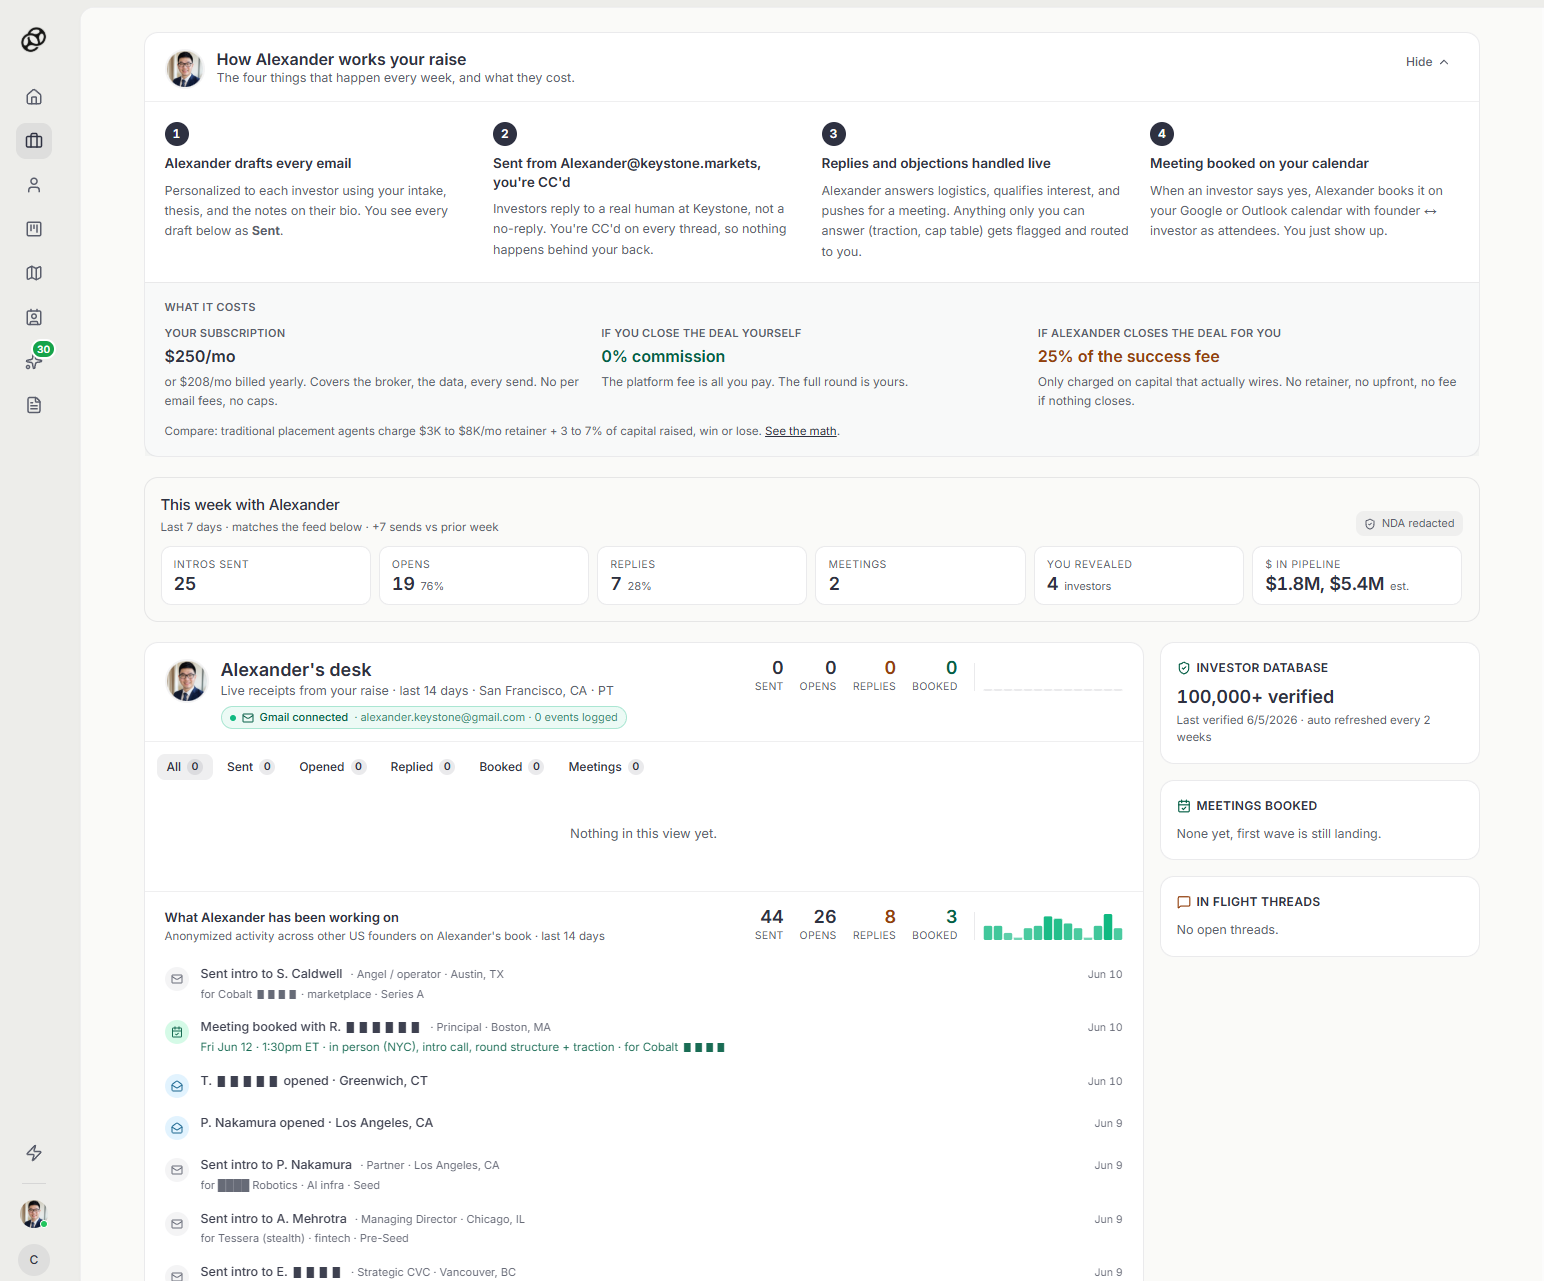The height and width of the screenshot is (1281, 1544).
Task: Switch to the Meetings tab
Action: (x=605, y=767)
